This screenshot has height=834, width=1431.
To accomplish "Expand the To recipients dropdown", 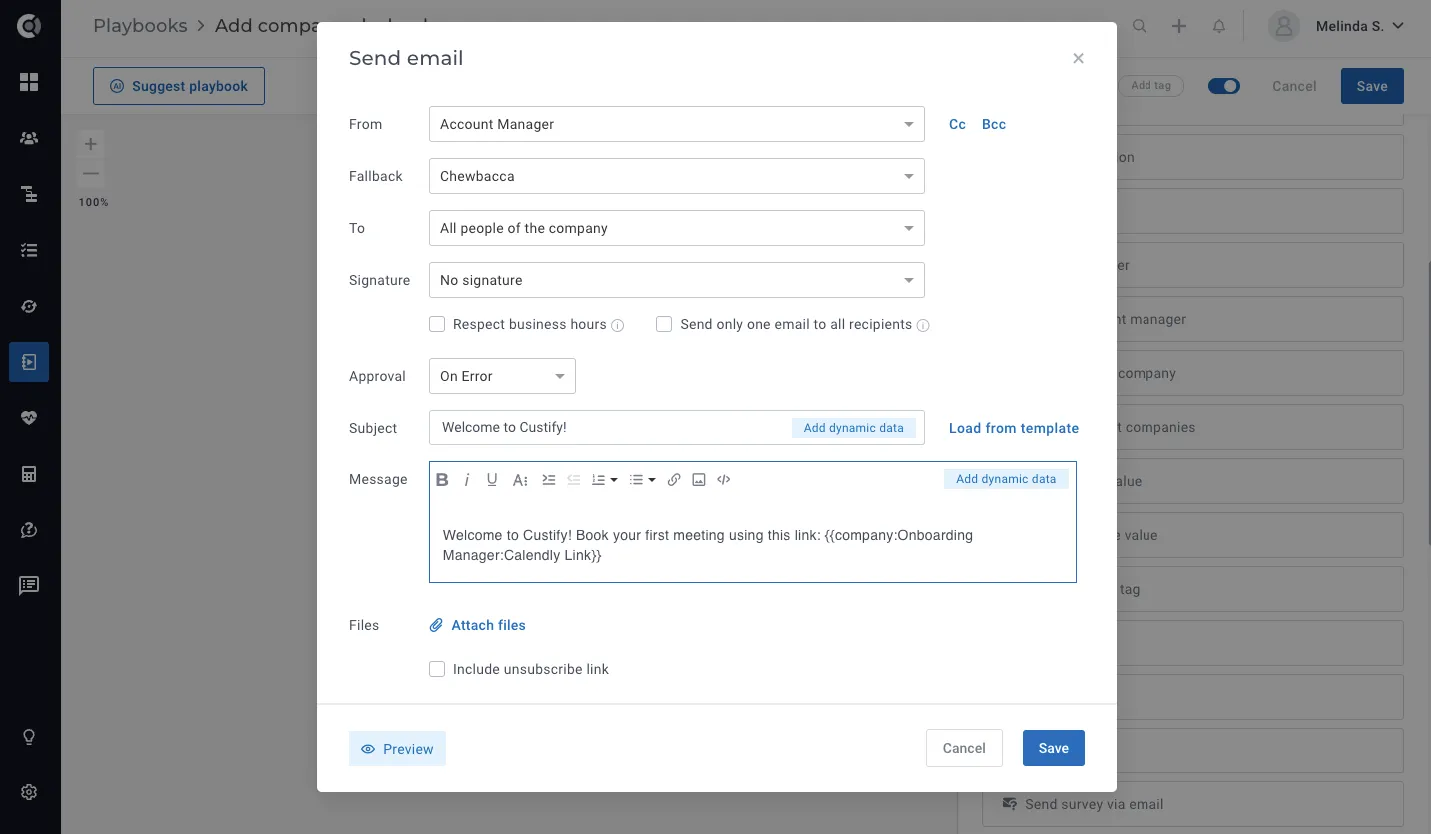I will click(677, 228).
